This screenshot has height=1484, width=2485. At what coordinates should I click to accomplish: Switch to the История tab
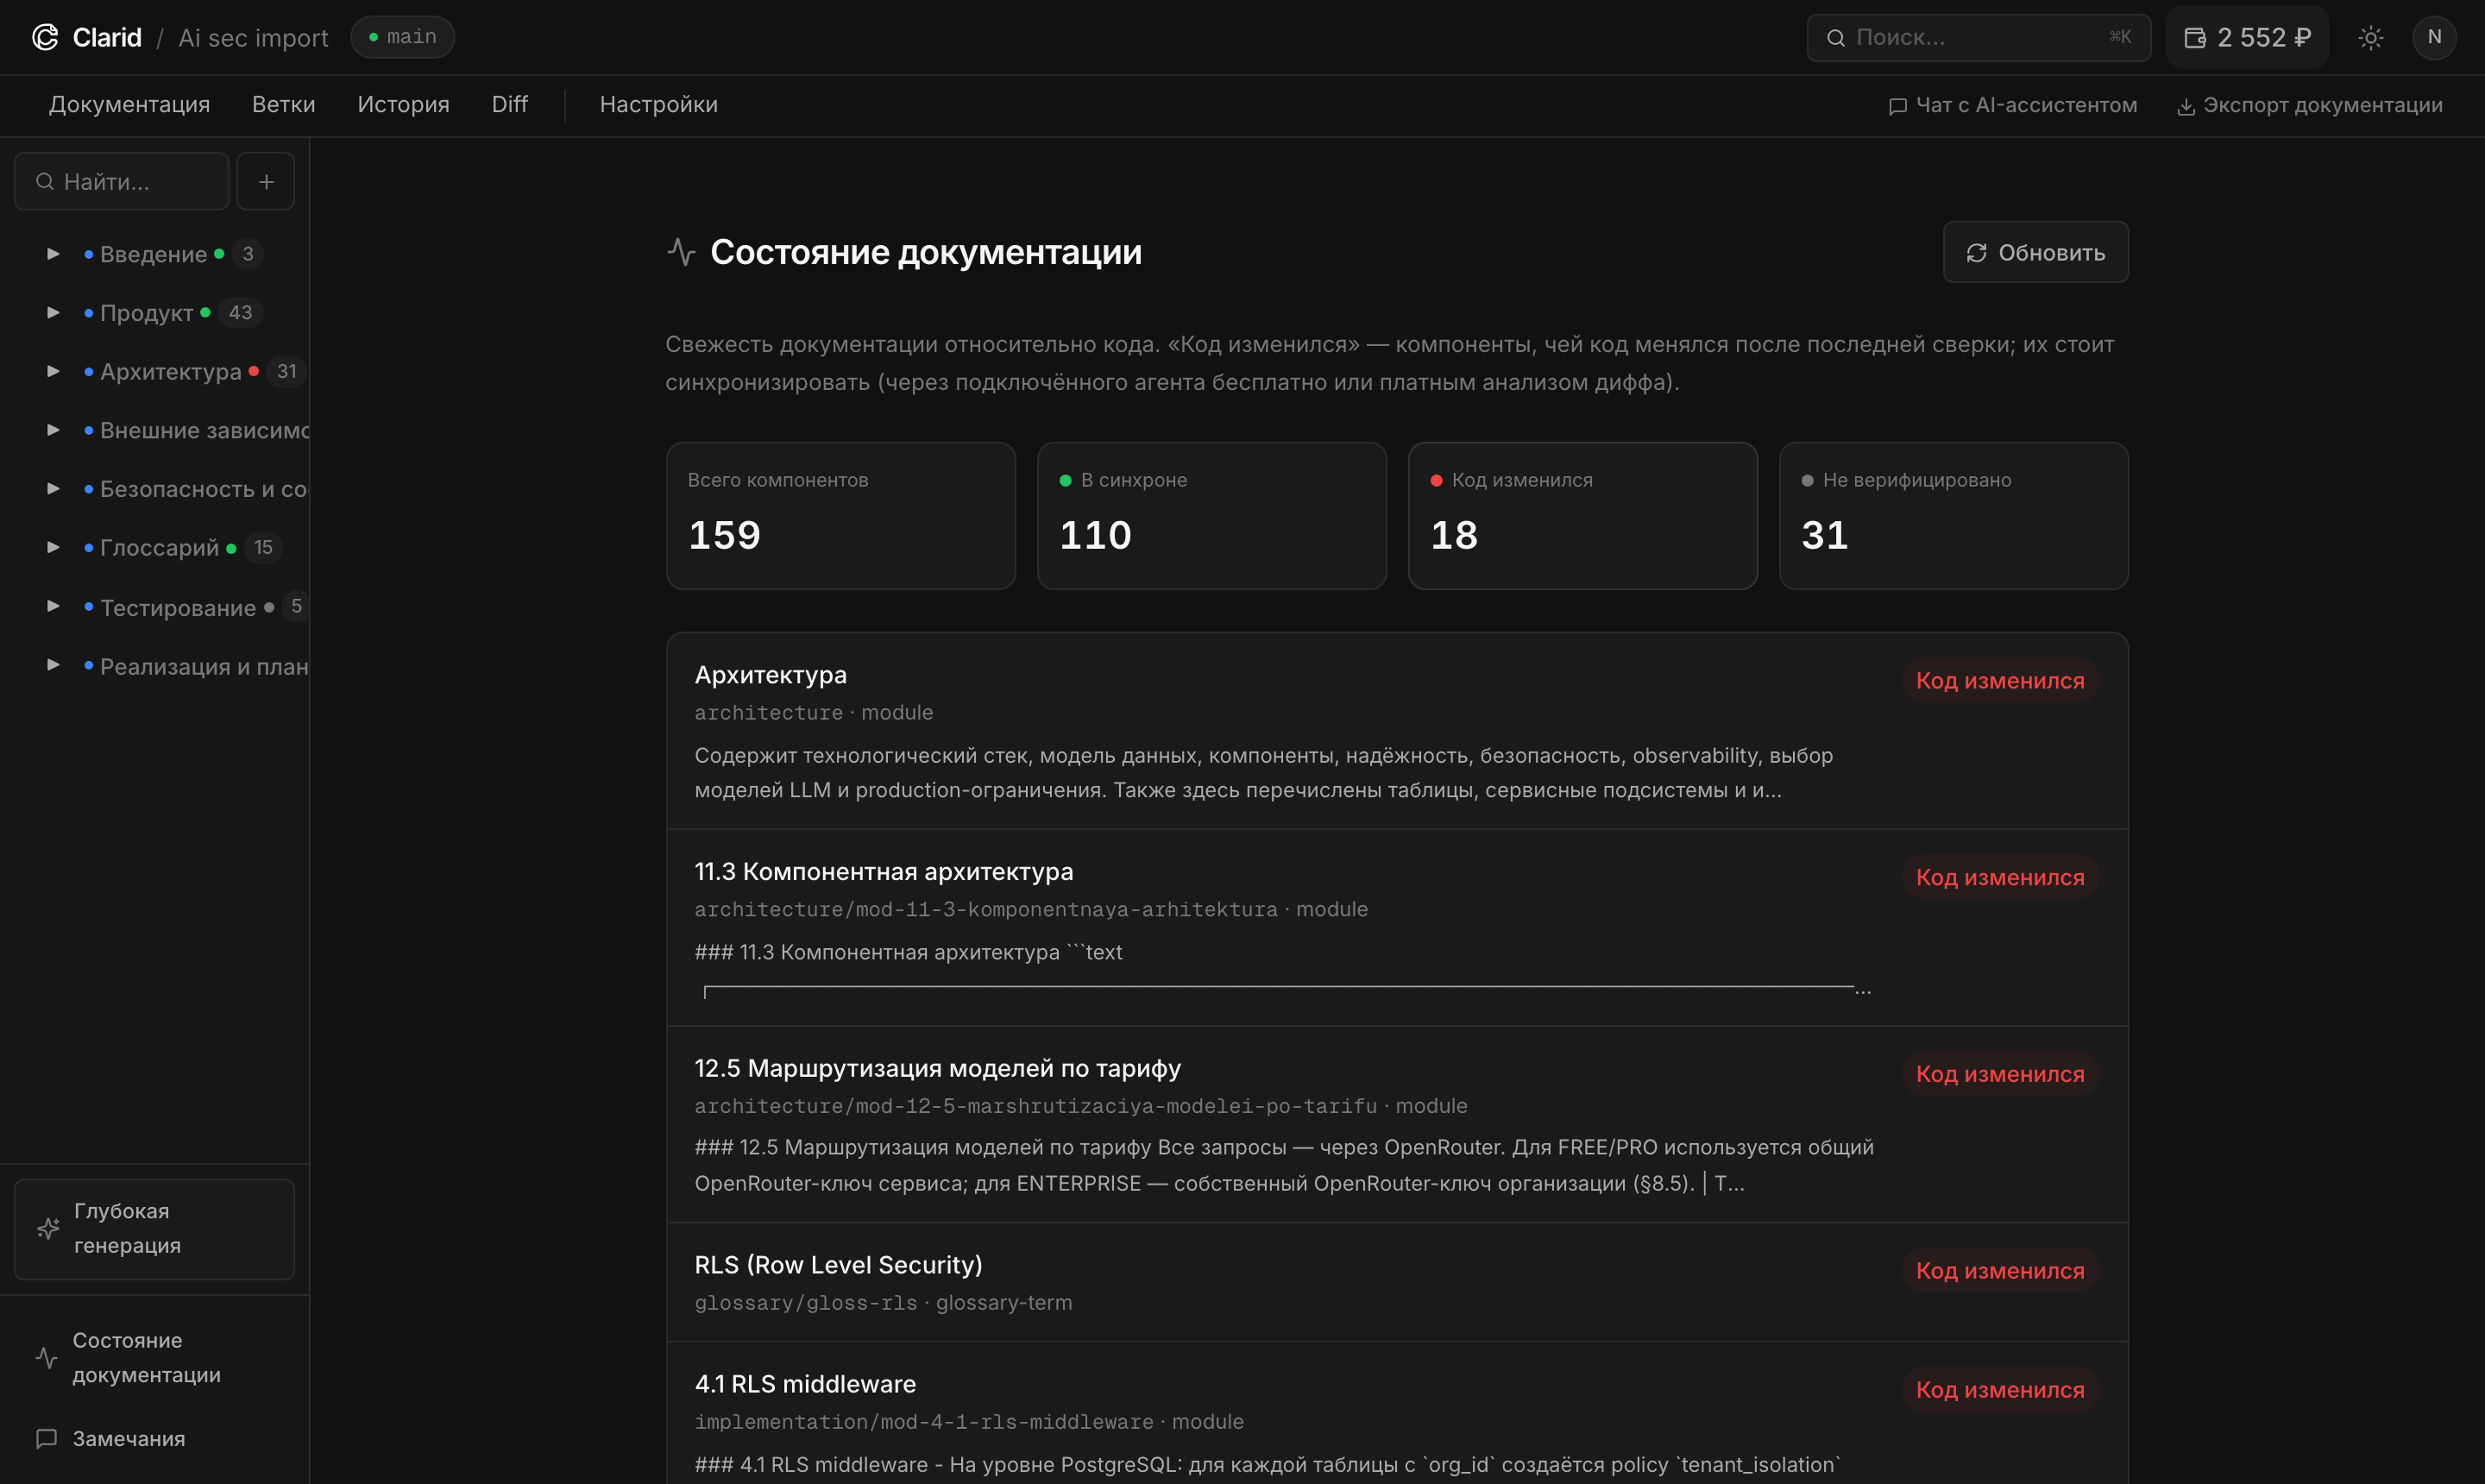403,105
